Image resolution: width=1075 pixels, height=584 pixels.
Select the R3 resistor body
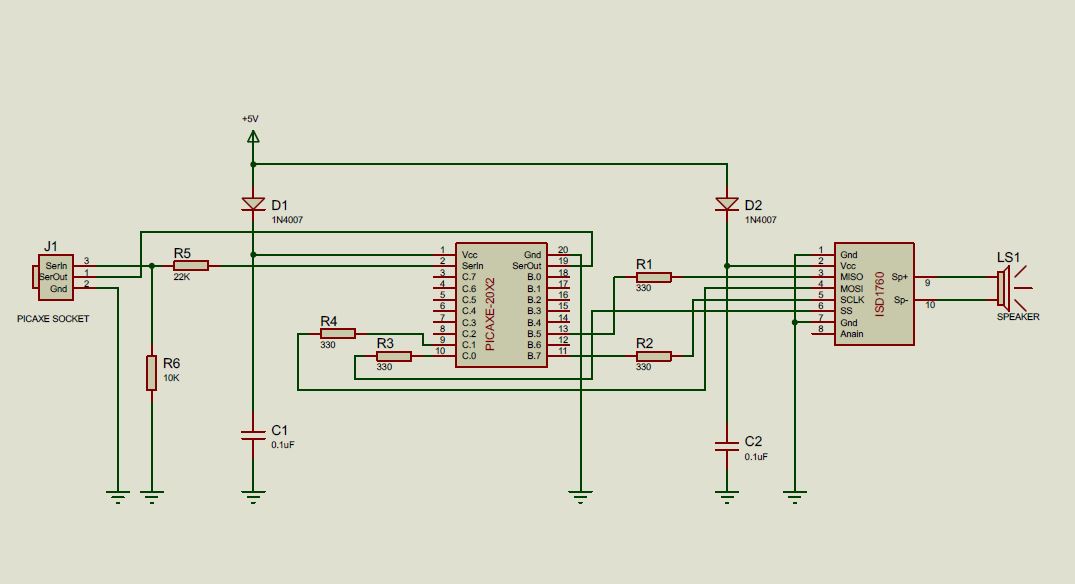394,356
